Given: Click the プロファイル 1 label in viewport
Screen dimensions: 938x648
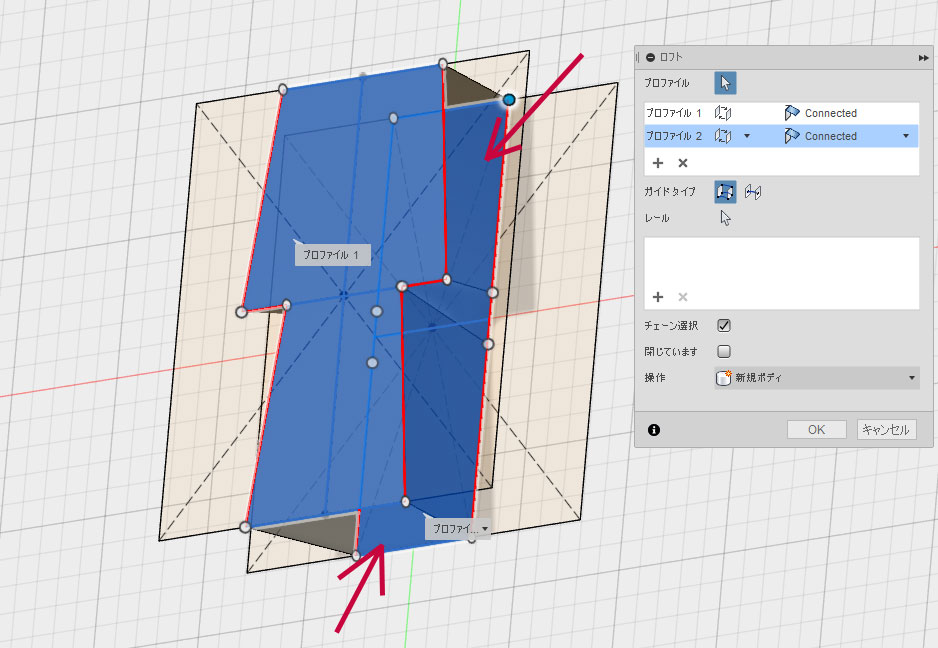Looking at the screenshot, I should (x=333, y=255).
